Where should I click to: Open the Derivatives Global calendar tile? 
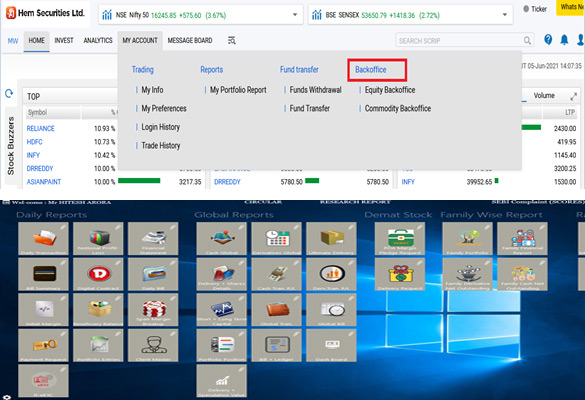pyautogui.click(x=276, y=238)
